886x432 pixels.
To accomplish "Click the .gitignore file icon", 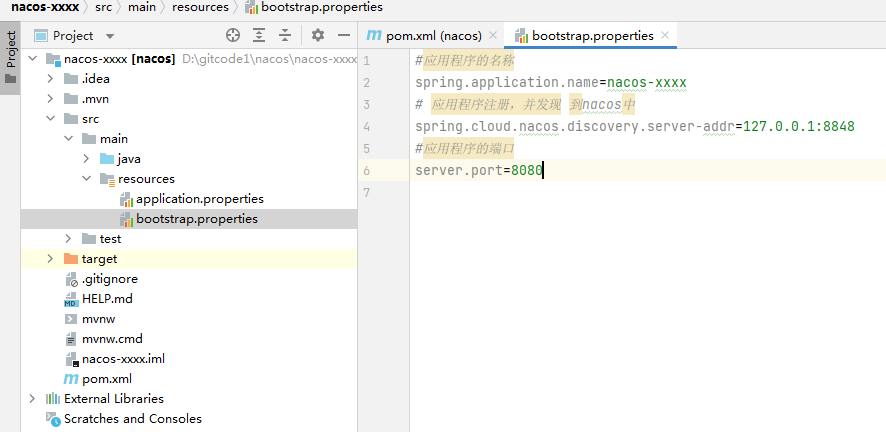I will pyautogui.click(x=71, y=279).
